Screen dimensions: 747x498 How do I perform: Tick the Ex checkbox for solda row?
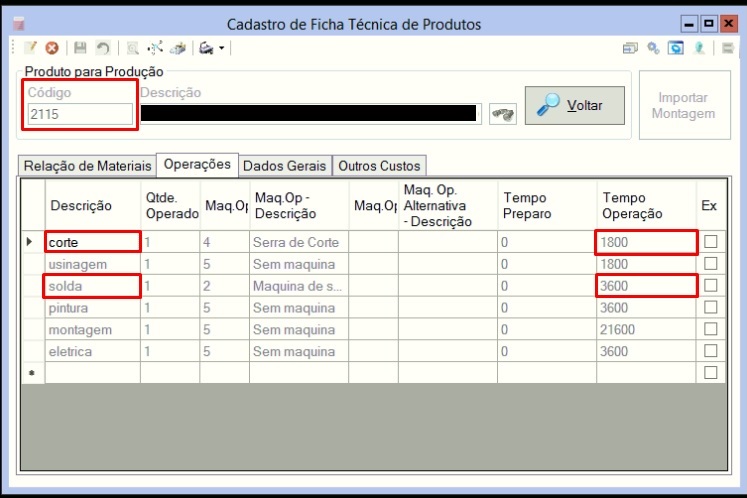click(710, 285)
